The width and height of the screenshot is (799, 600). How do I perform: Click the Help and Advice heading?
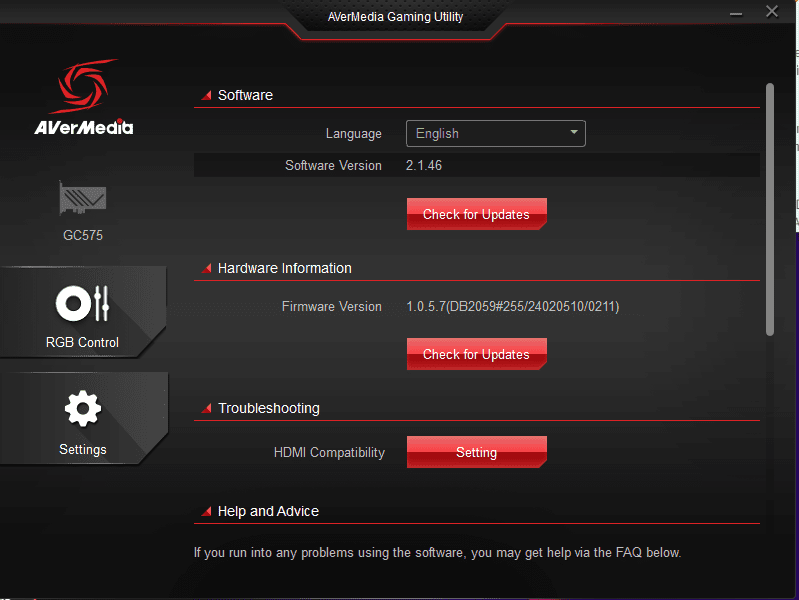click(x=269, y=511)
